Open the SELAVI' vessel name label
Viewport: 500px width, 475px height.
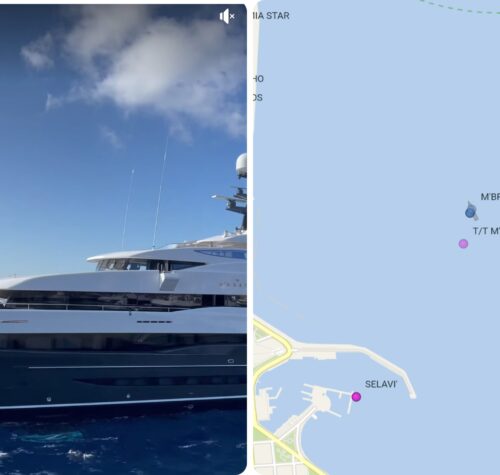click(x=381, y=384)
